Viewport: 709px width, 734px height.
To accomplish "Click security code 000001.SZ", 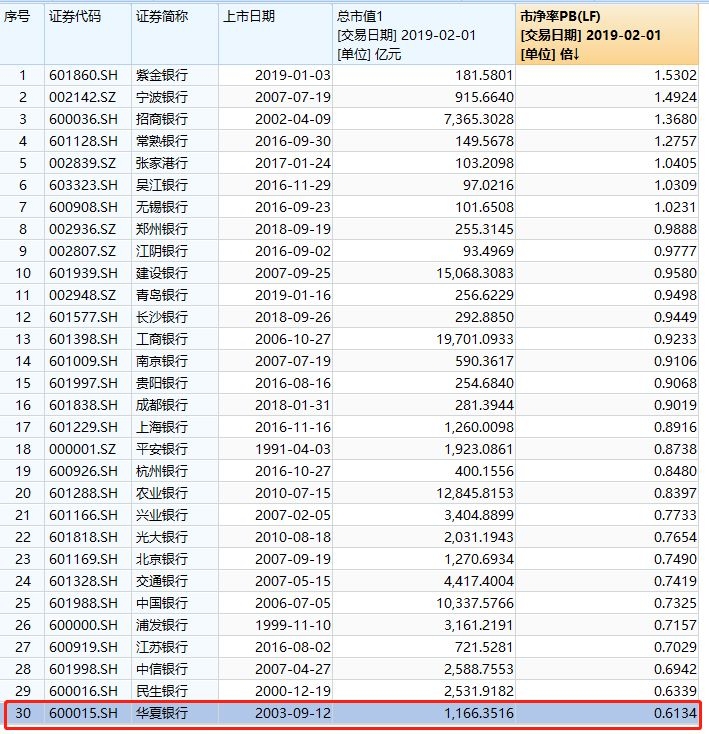I will (82, 449).
